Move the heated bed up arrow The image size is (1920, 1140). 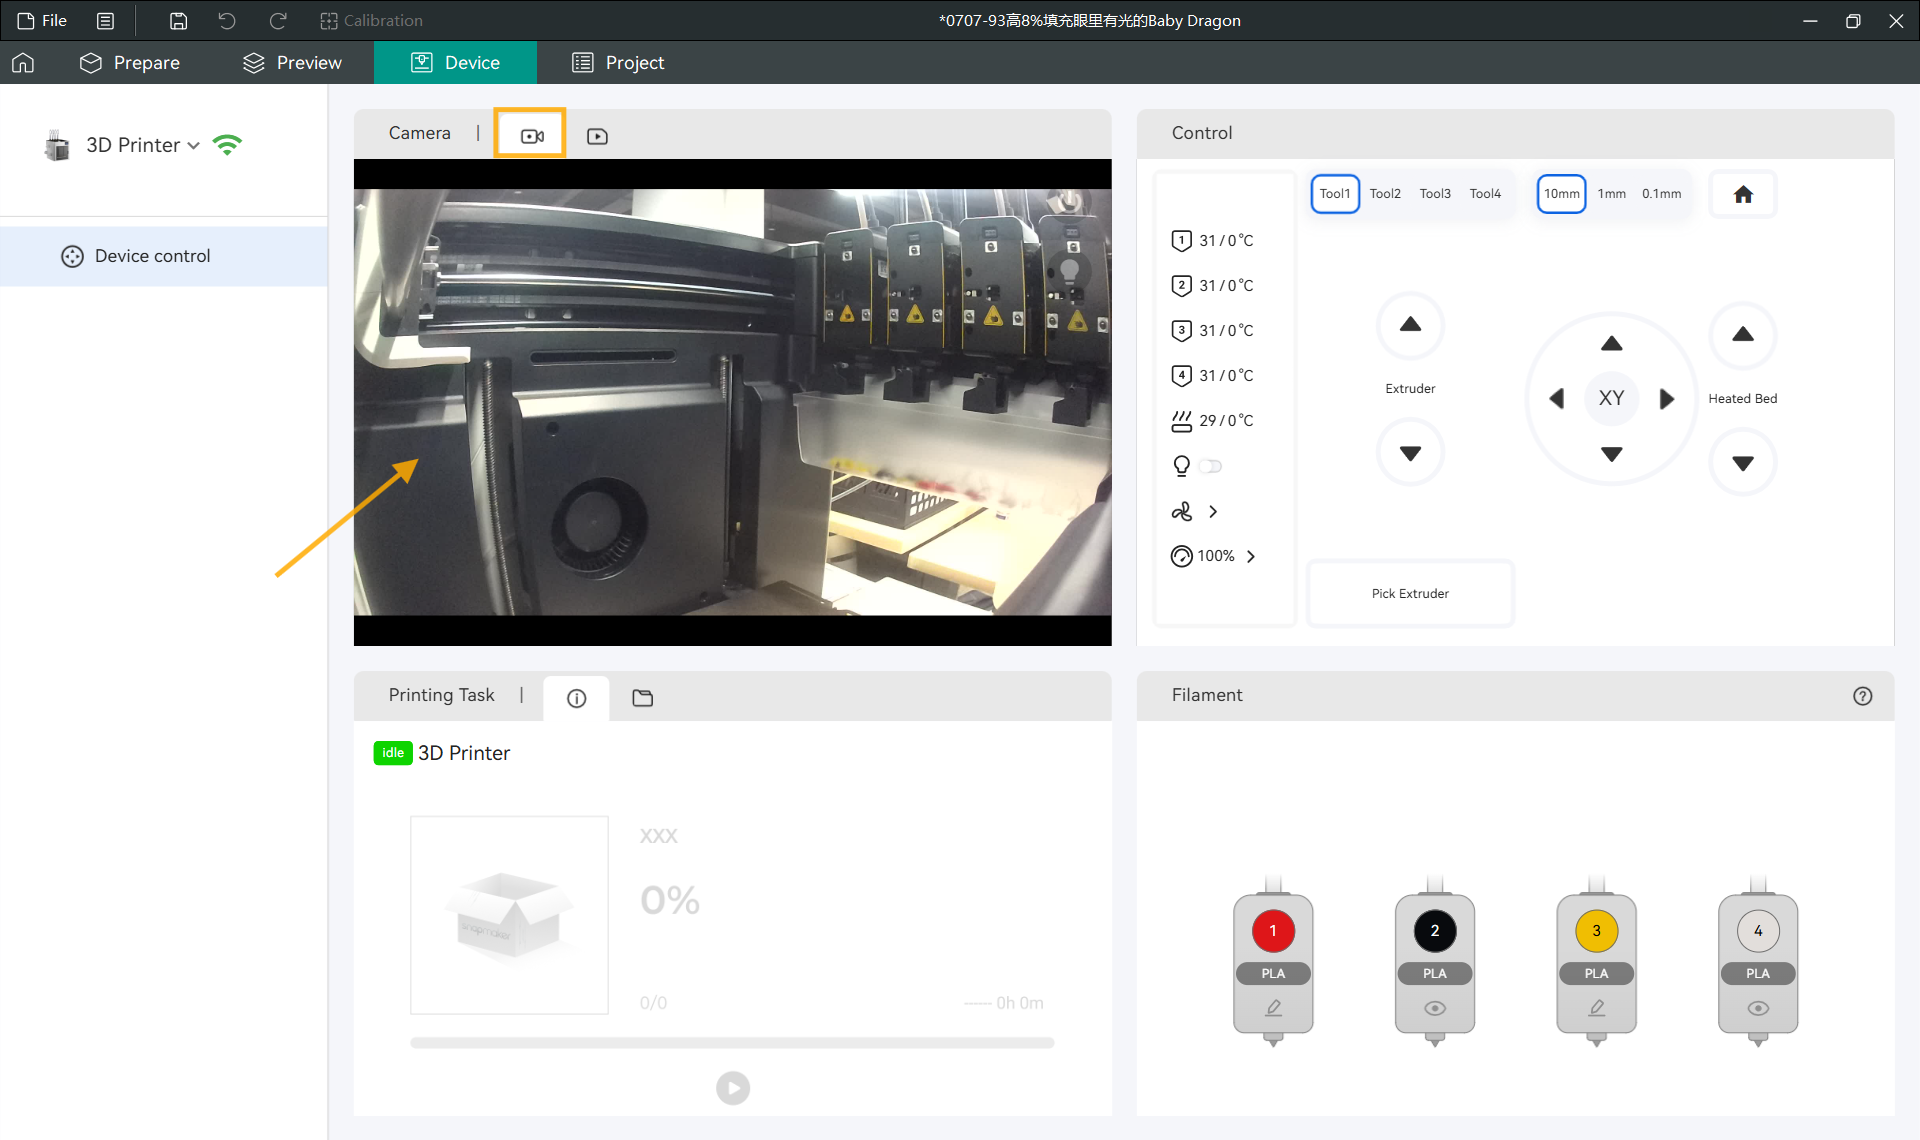[1742, 335]
